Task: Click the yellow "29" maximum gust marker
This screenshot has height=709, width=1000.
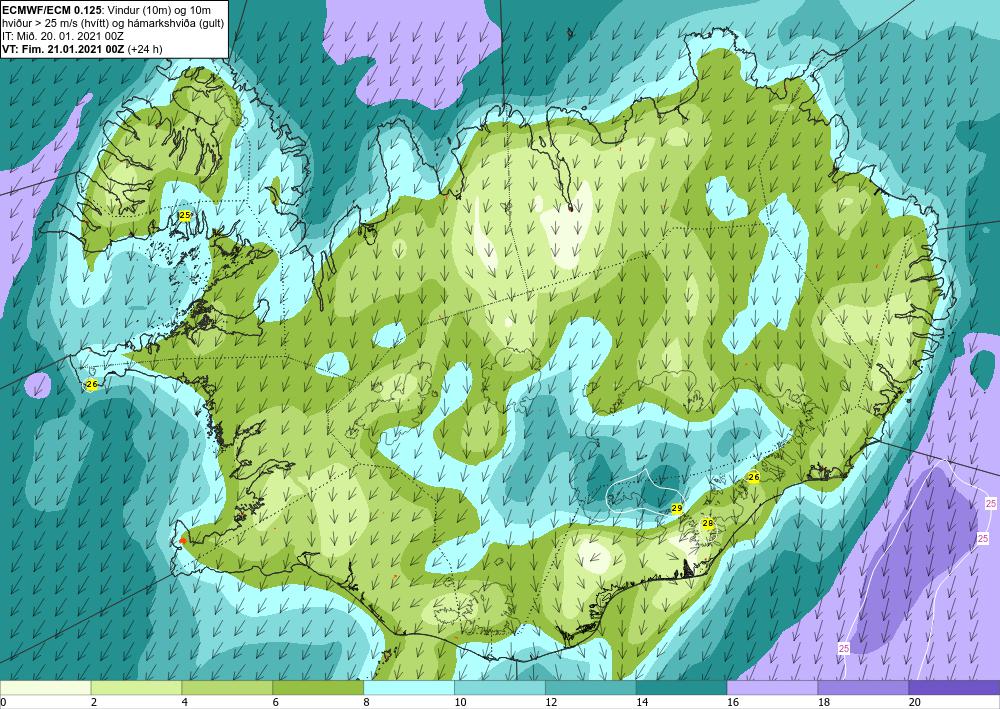Action: pos(677,508)
